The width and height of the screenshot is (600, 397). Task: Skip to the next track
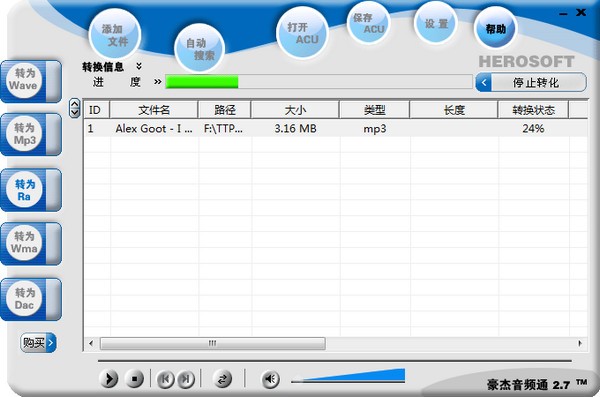(186, 379)
